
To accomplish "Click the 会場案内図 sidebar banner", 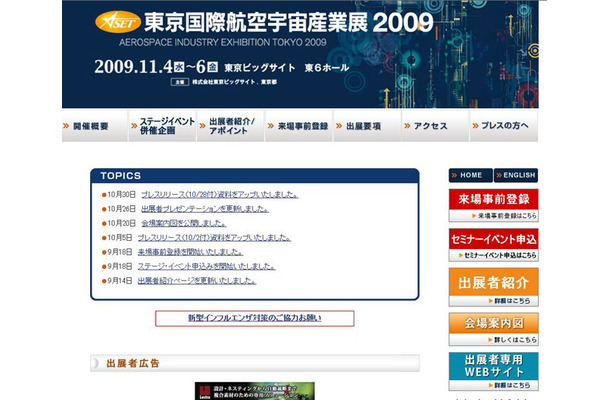I will (494, 323).
